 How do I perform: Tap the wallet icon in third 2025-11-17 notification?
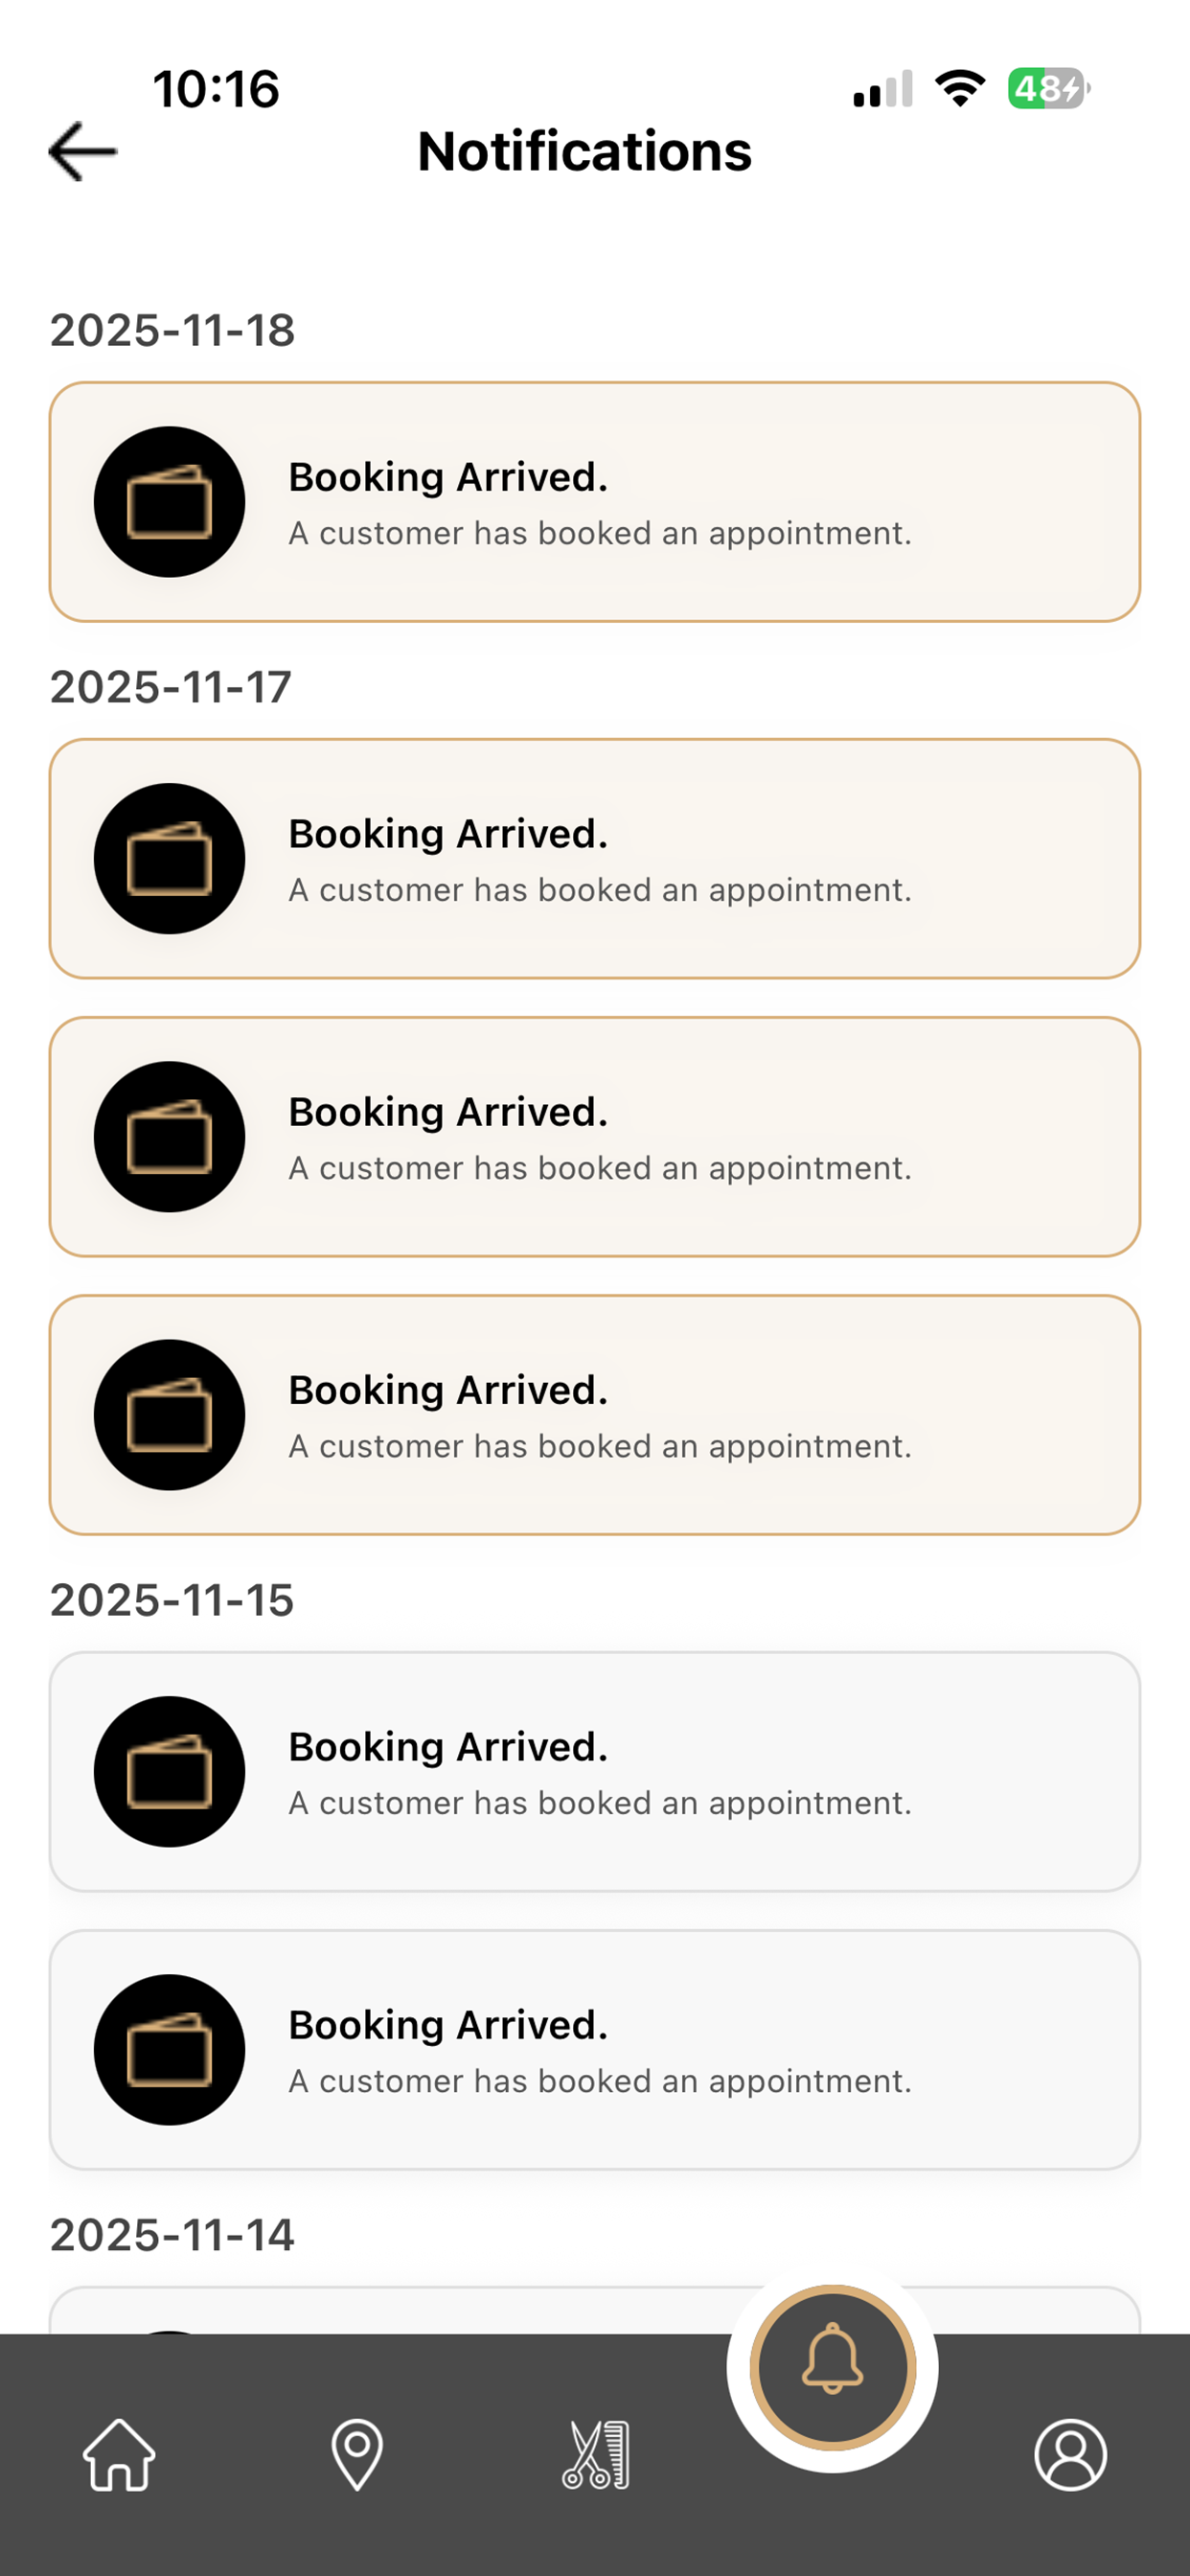[169, 1415]
